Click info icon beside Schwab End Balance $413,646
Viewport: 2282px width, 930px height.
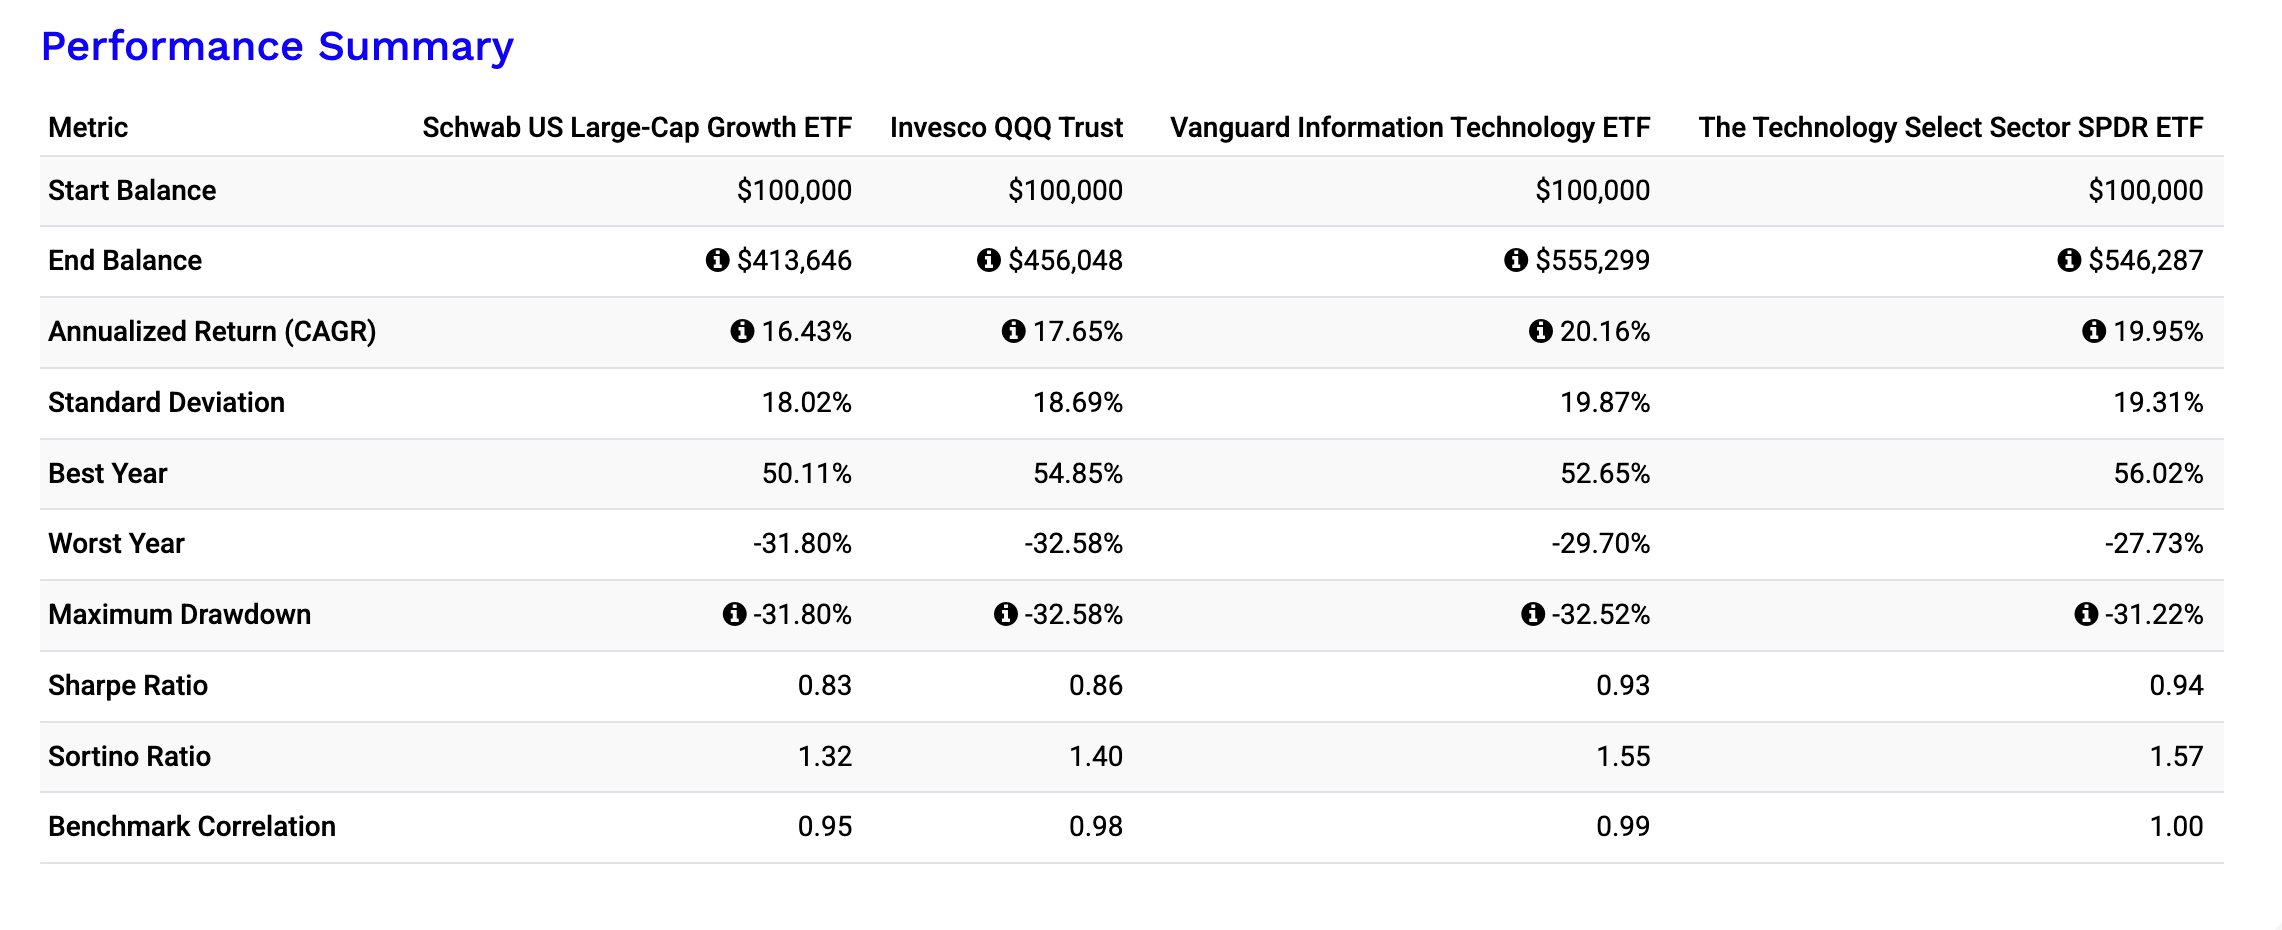tap(717, 260)
